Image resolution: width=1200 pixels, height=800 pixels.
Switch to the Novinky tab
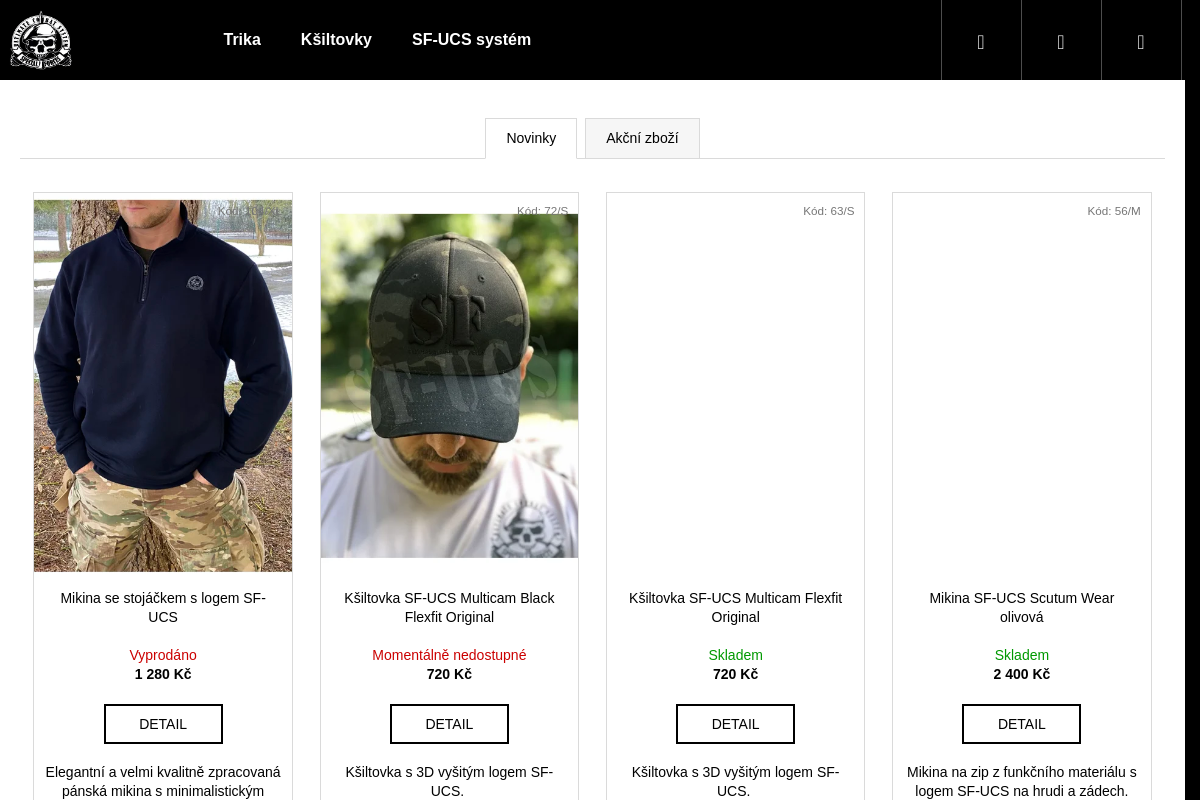[x=531, y=138]
